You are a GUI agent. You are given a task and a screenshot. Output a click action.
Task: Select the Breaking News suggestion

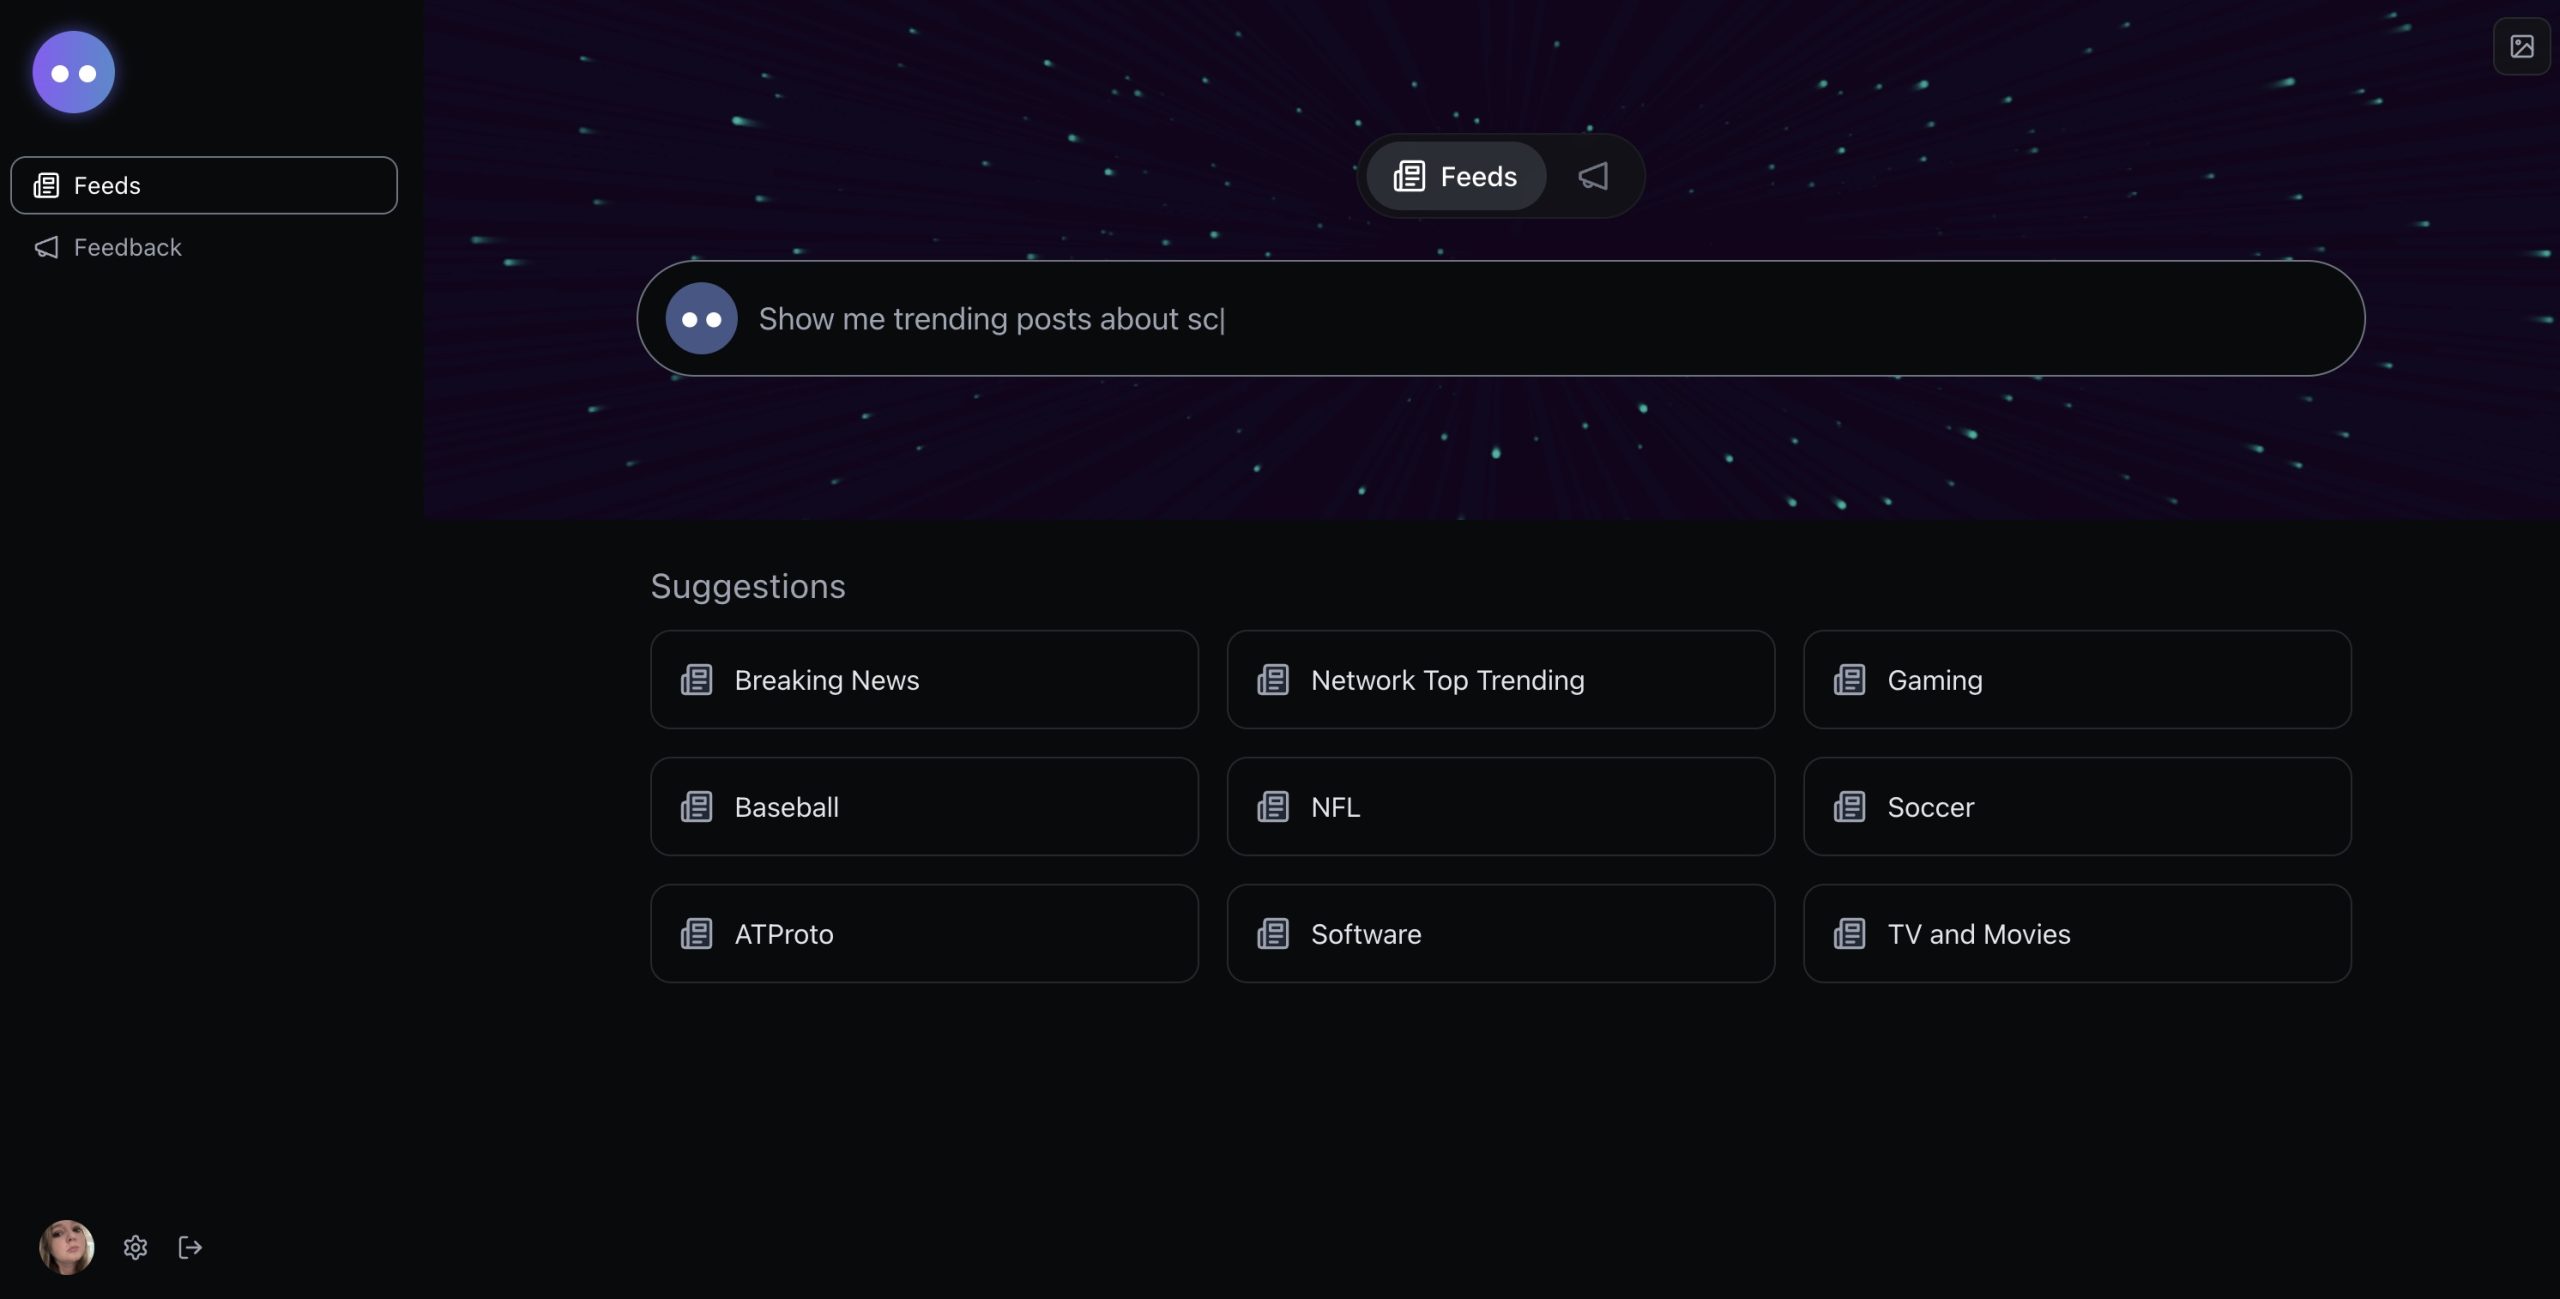(x=923, y=679)
